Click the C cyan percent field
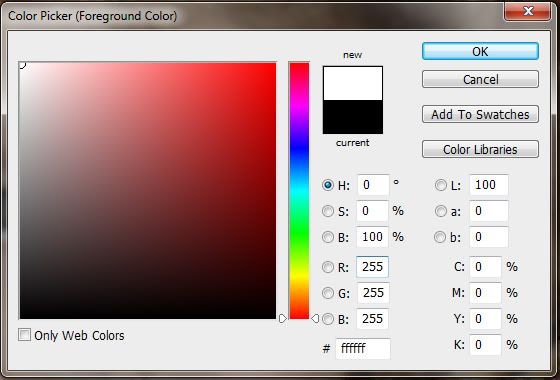 (485, 267)
